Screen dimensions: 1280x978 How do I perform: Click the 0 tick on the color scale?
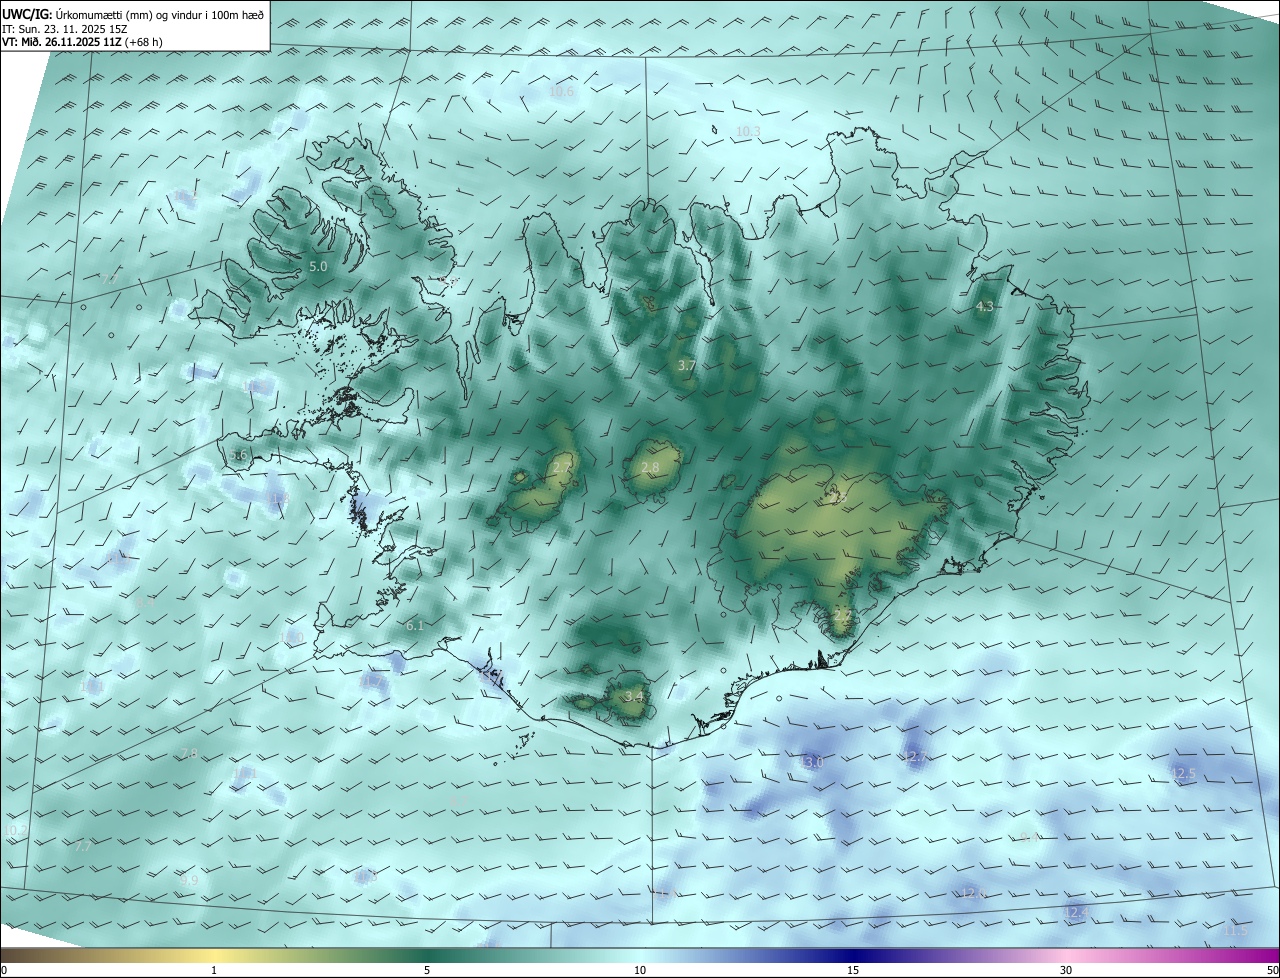tap(4, 970)
